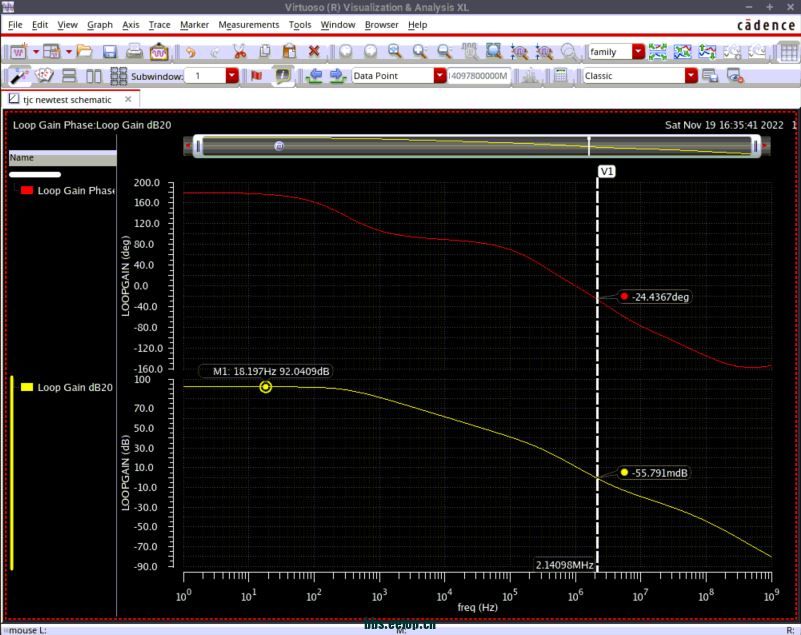Click the zoom range slider center handle
The height and width of the screenshot is (635, 801).
tap(279, 146)
